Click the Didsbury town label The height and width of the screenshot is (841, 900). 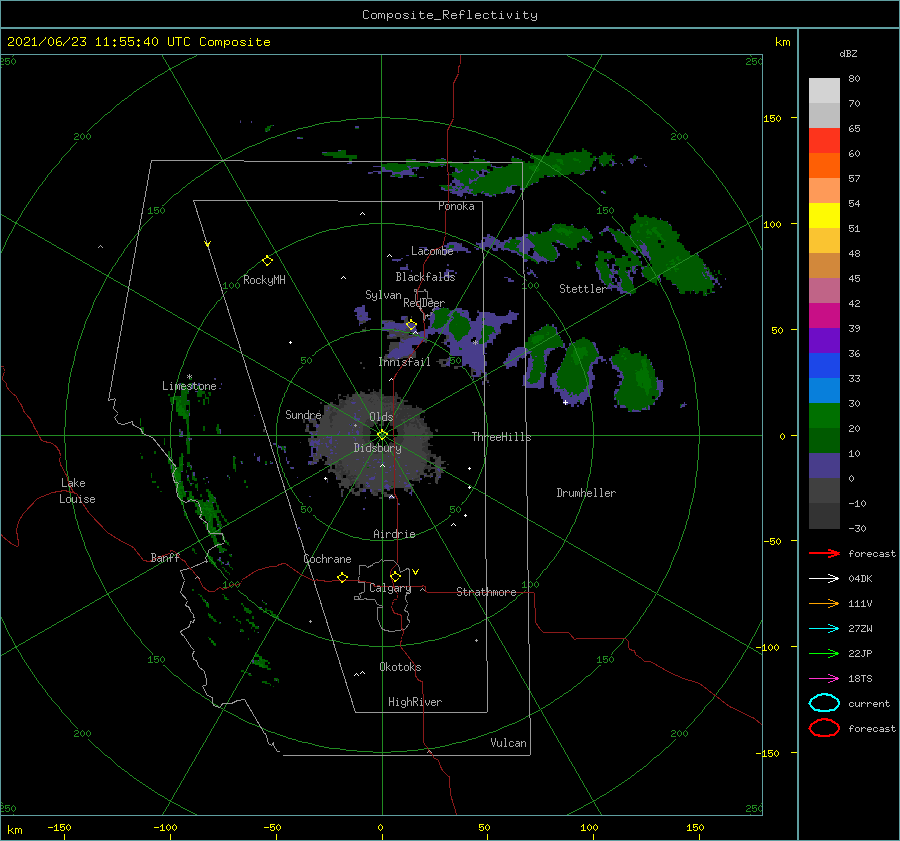[377, 448]
